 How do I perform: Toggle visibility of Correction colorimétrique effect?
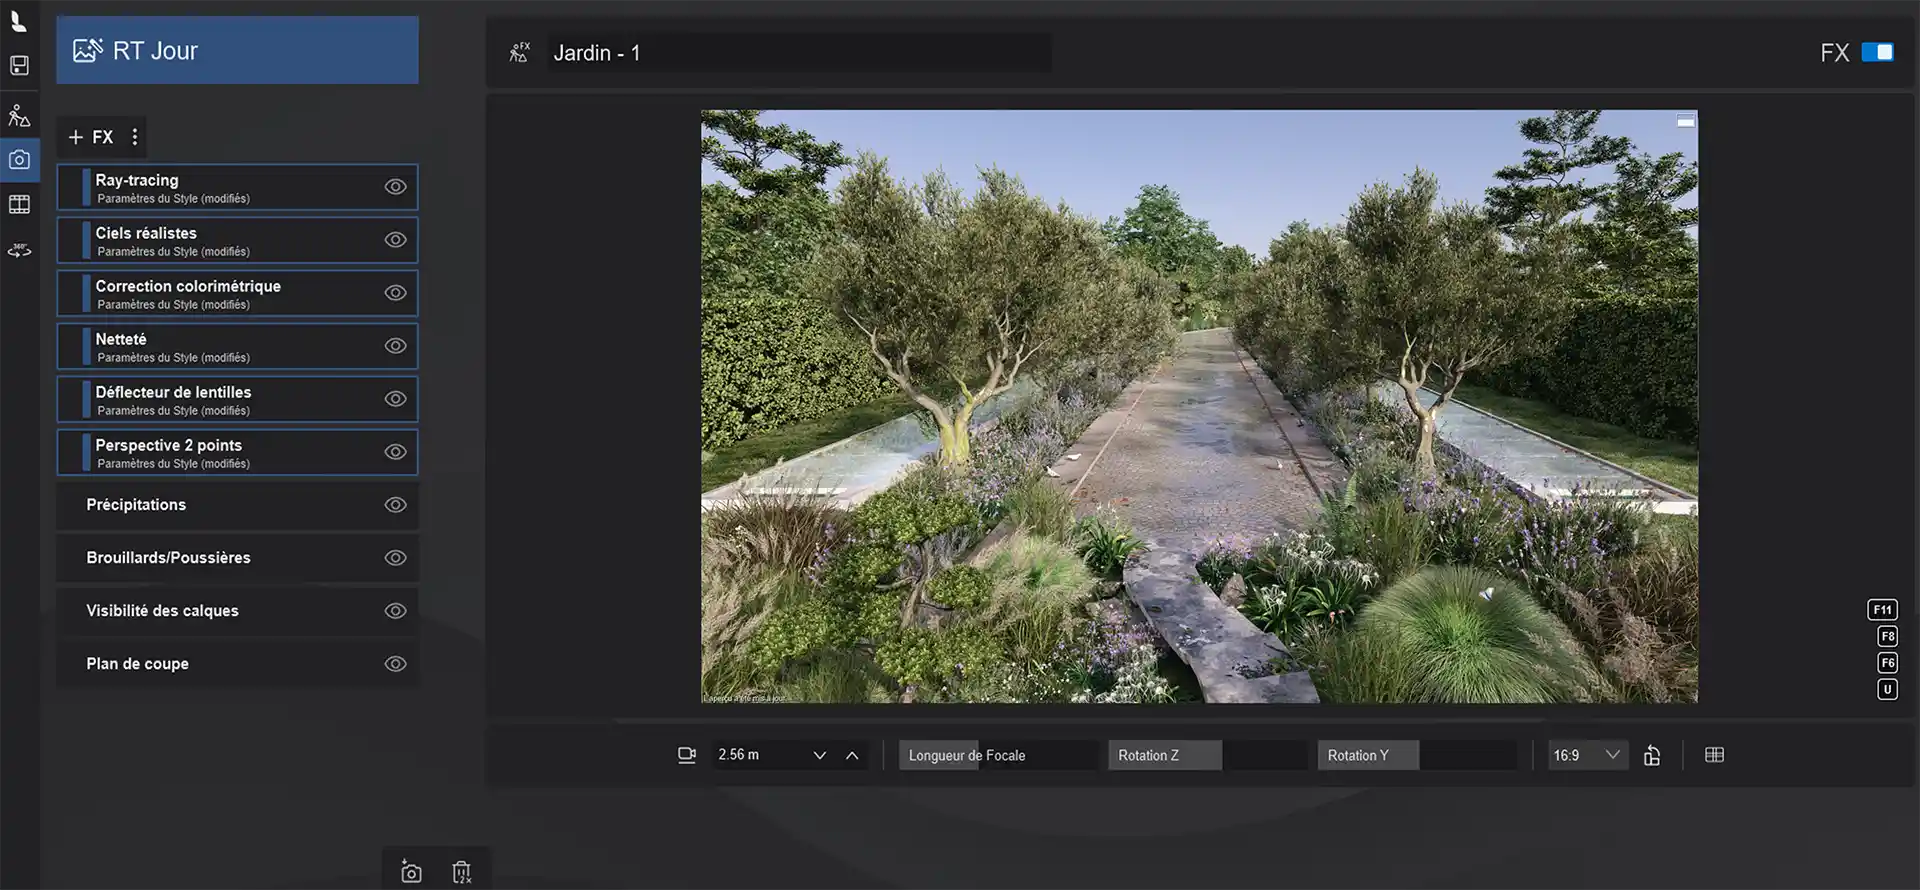[396, 293]
